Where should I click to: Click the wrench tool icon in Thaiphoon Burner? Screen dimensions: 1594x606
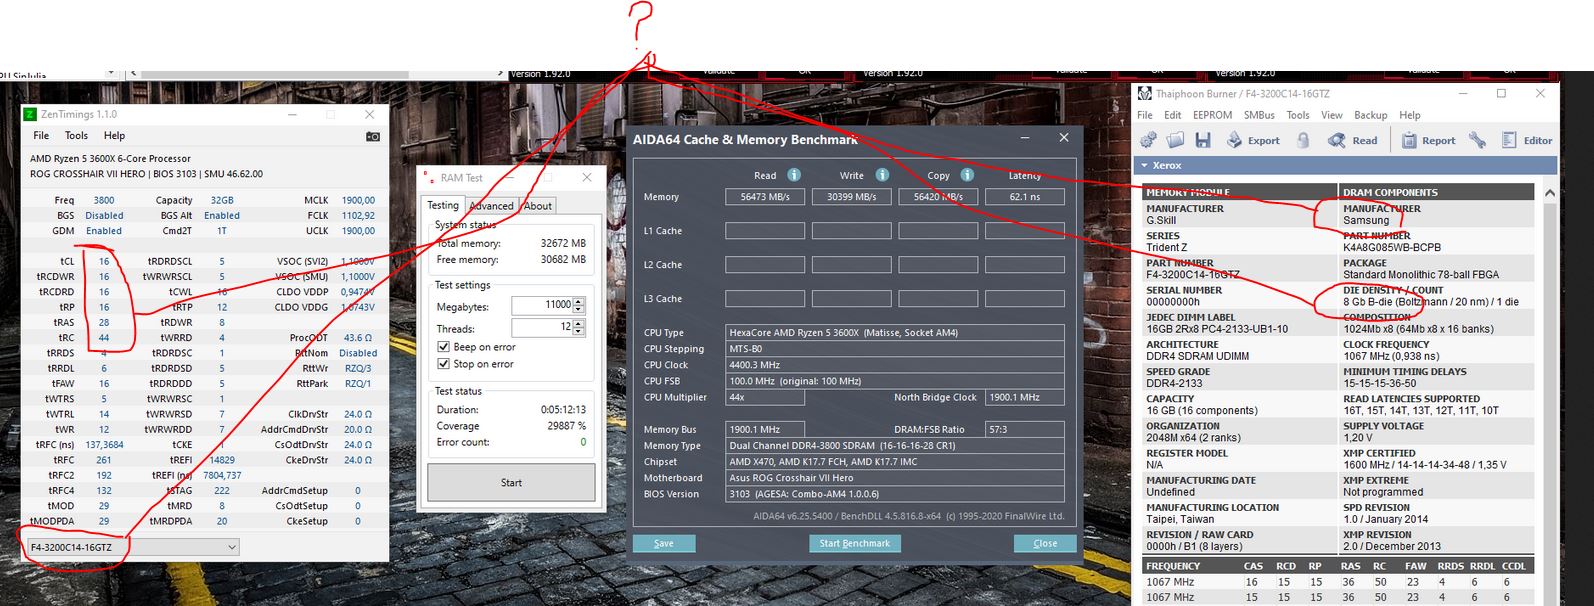[x=1477, y=140]
